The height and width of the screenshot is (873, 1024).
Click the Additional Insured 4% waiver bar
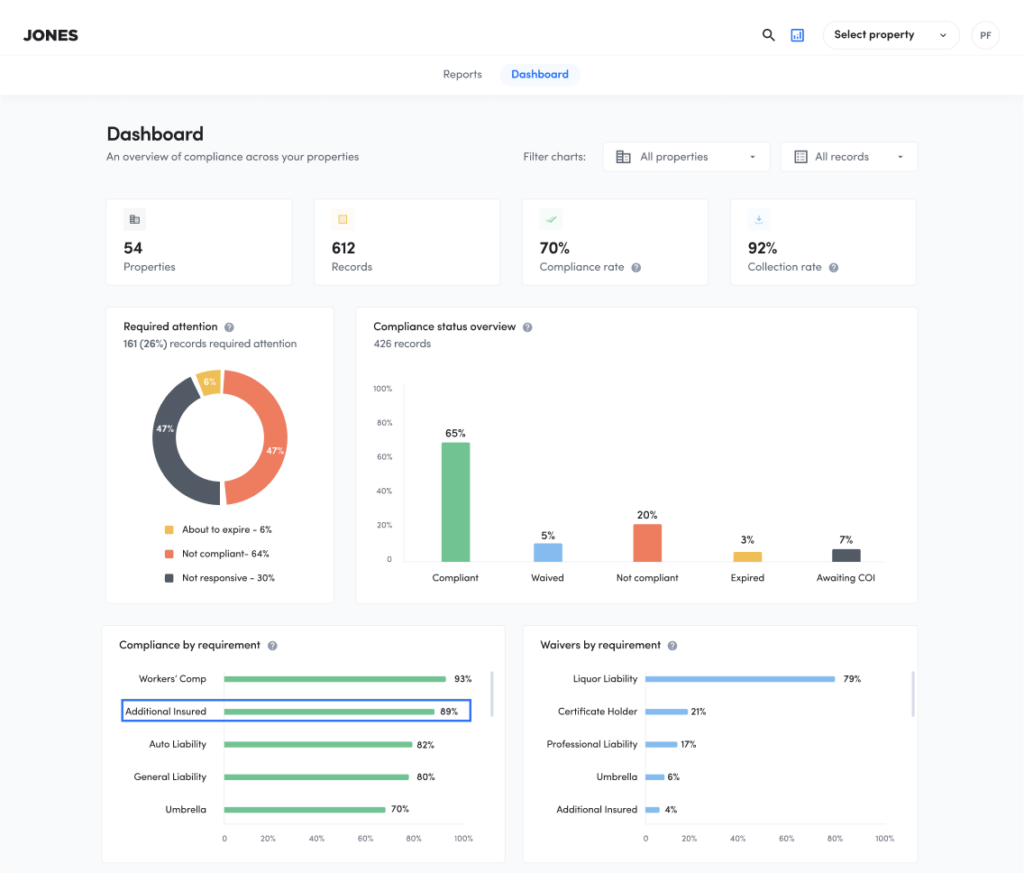652,810
